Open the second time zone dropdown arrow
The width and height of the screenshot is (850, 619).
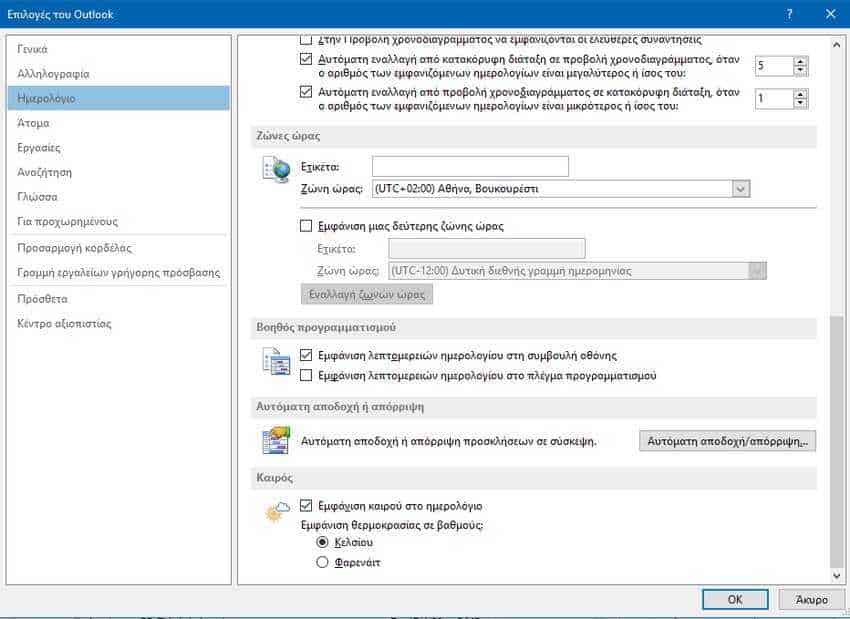click(757, 270)
